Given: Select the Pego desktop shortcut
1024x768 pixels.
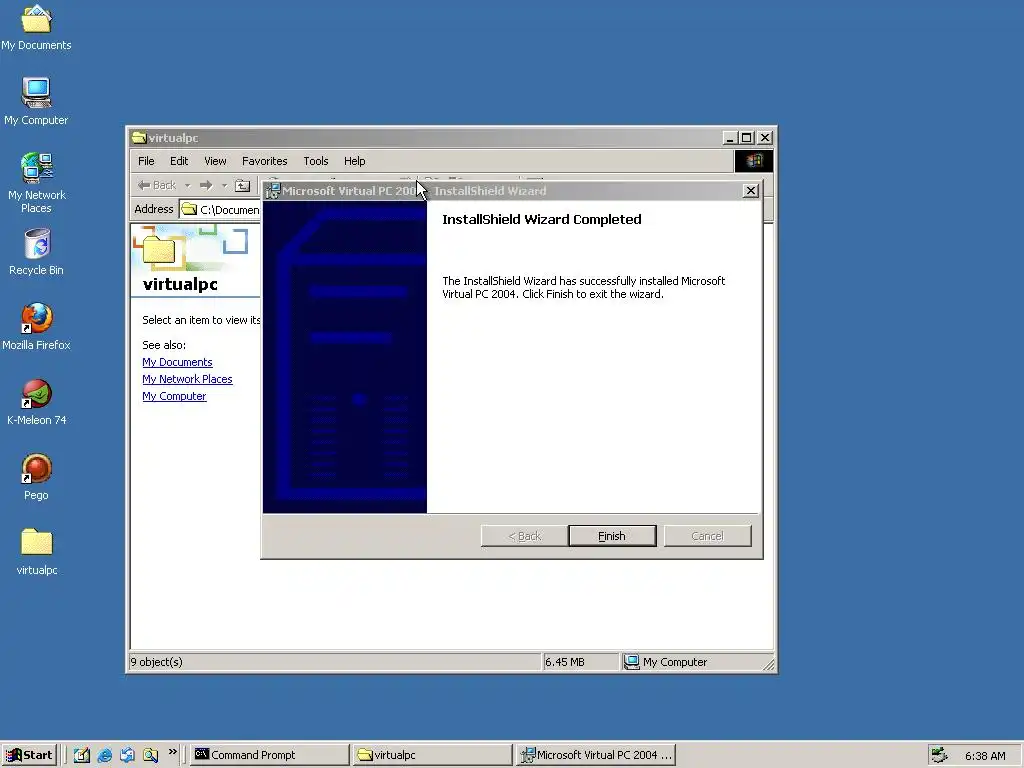Looking at the screenshot, I should click(x=36, y=477).
